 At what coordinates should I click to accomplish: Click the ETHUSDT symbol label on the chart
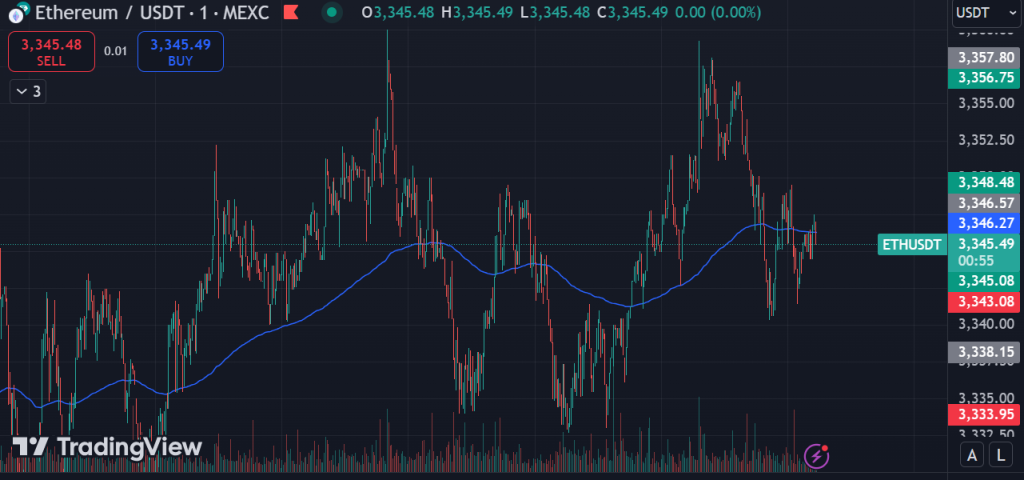pos(911,244)
